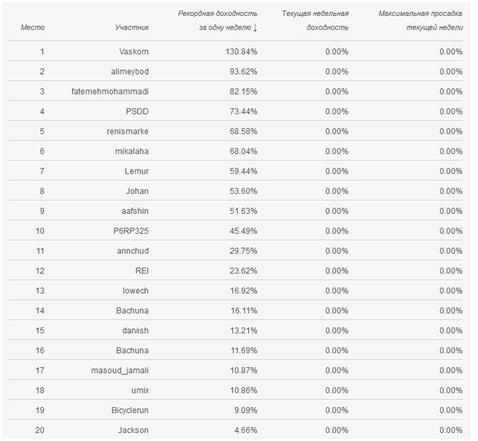
Task: Click participant mikalaha in row 6
Action: [x=132, y=151]
